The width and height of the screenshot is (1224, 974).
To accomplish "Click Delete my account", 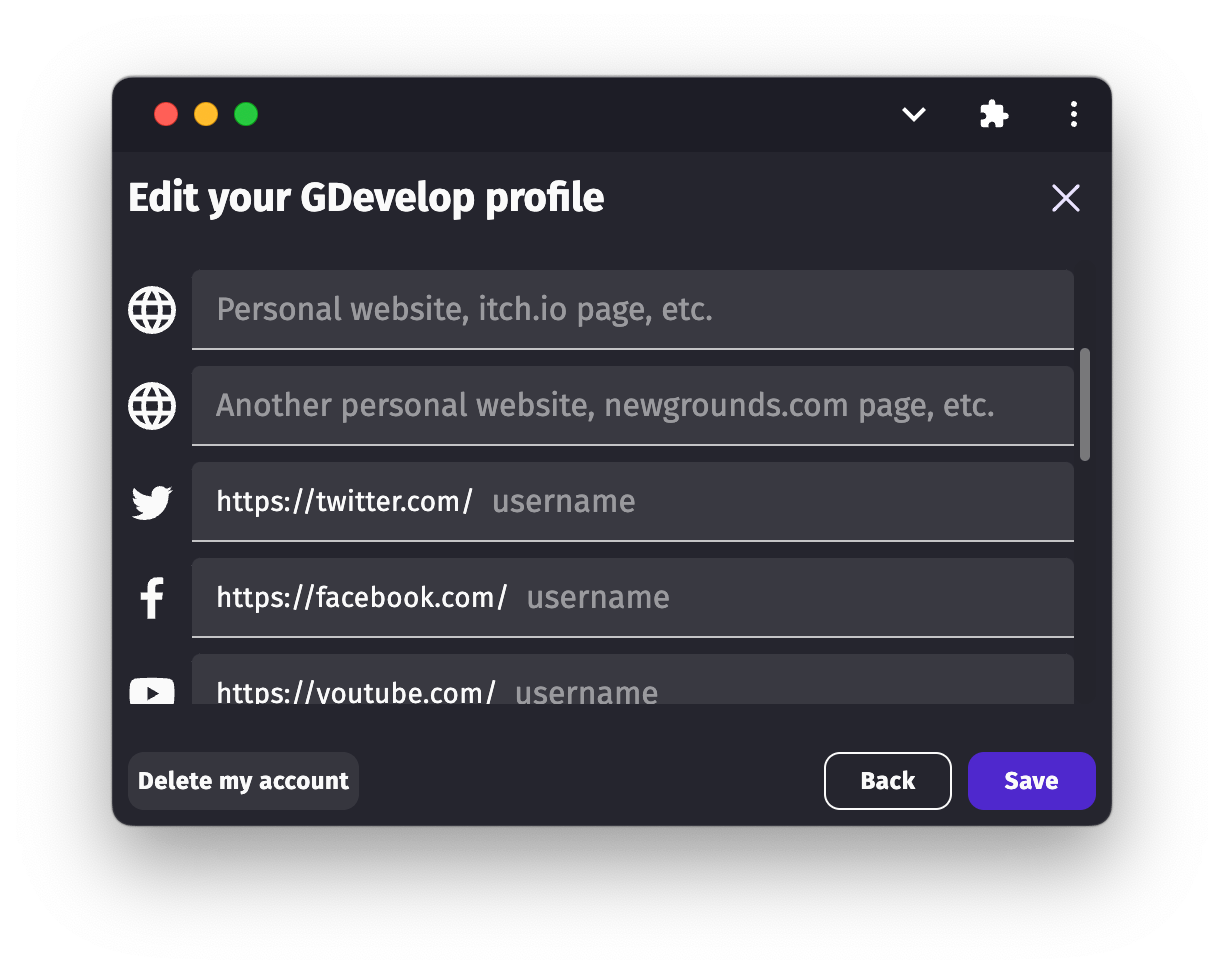I will 243,781.
